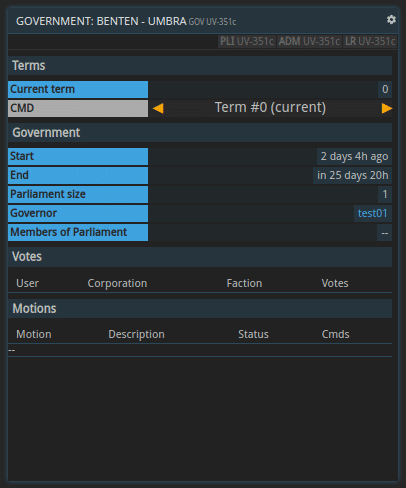Click the Members of Parliament label

[78, 232]
